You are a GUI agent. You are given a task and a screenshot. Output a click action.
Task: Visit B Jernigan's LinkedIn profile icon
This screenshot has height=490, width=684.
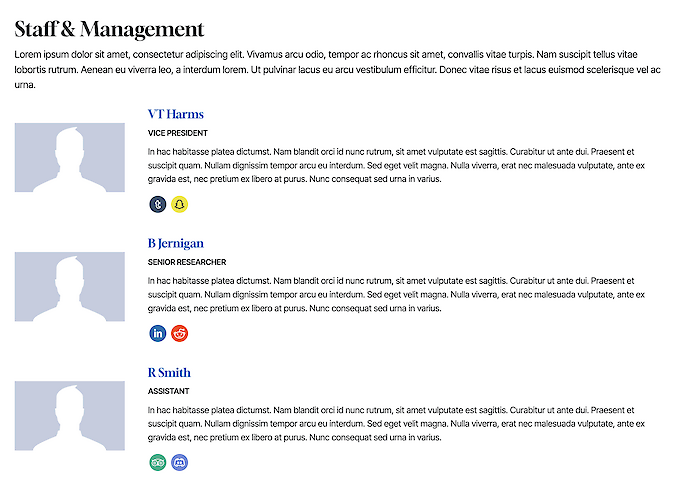coord(157,333)
